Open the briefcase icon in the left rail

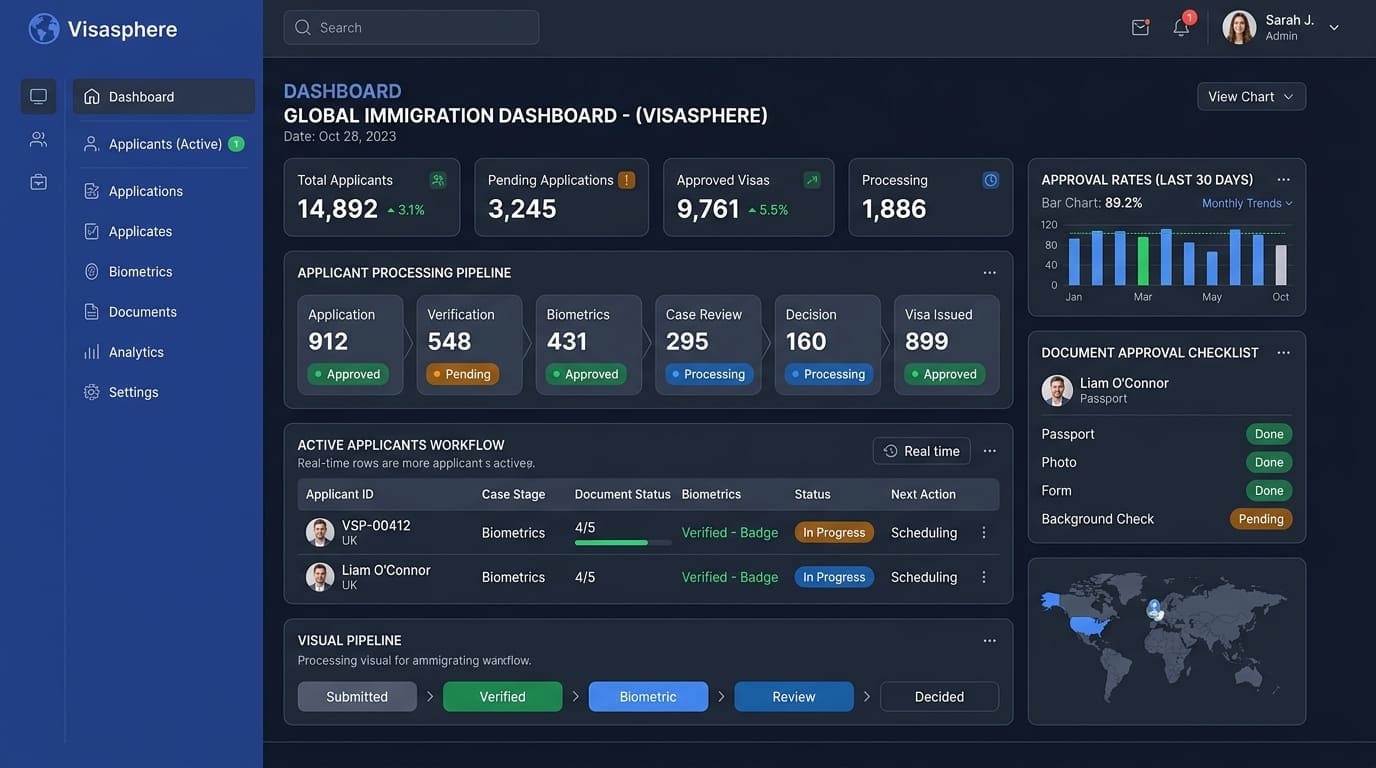(x=39, y=182)
